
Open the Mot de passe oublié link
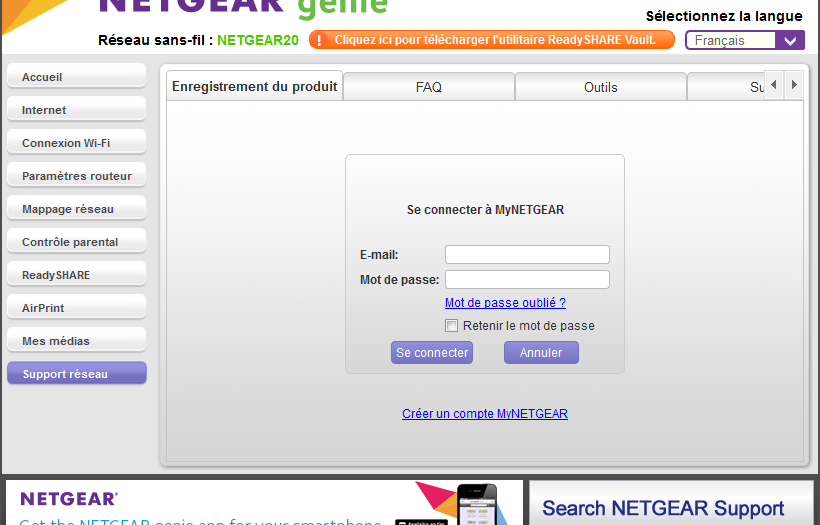(x=505, y=303)
